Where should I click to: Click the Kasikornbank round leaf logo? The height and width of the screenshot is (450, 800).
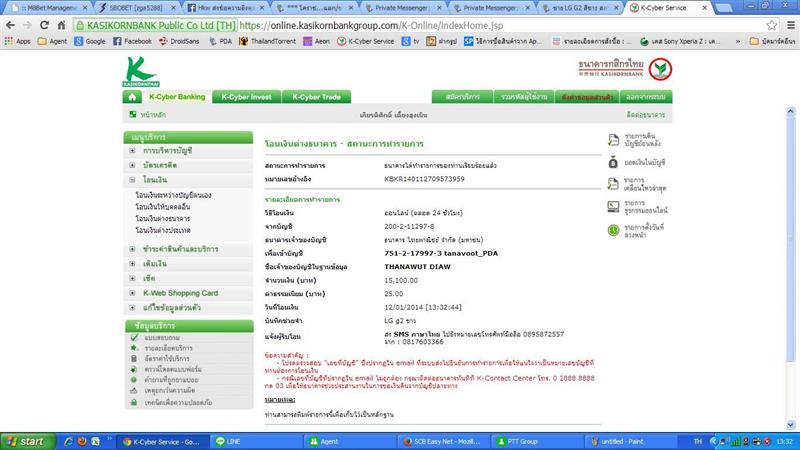tap(660, 69)
